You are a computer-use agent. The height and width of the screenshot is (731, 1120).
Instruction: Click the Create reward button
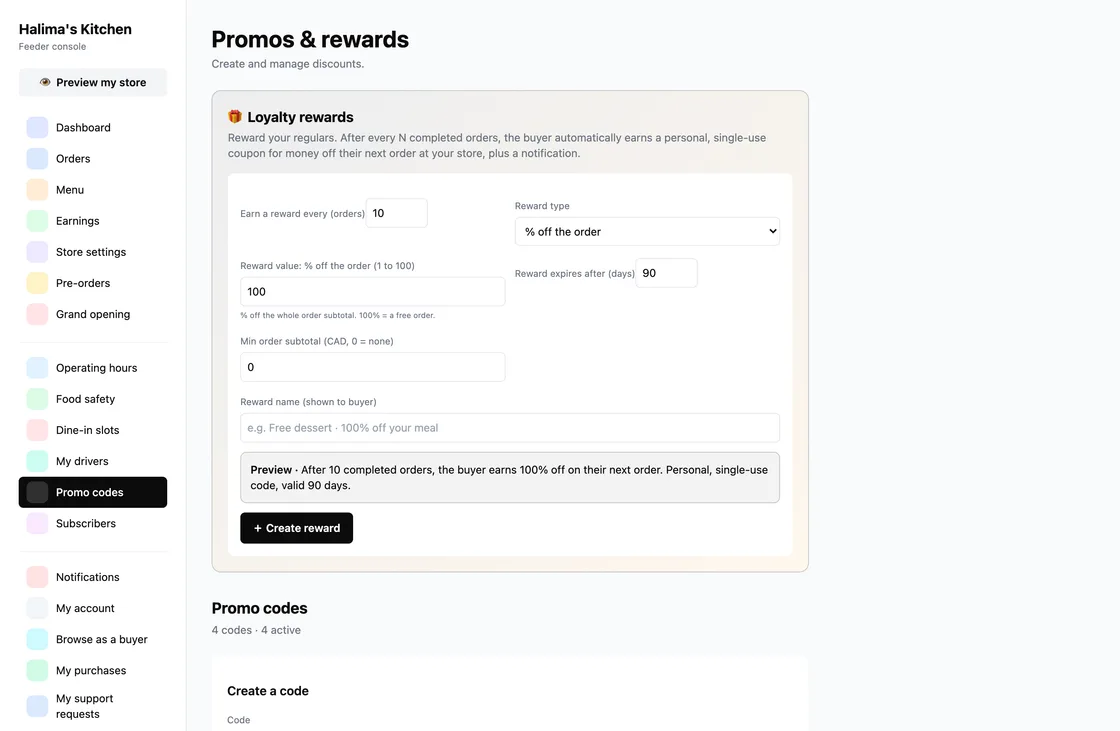click(x=296, y=528)
